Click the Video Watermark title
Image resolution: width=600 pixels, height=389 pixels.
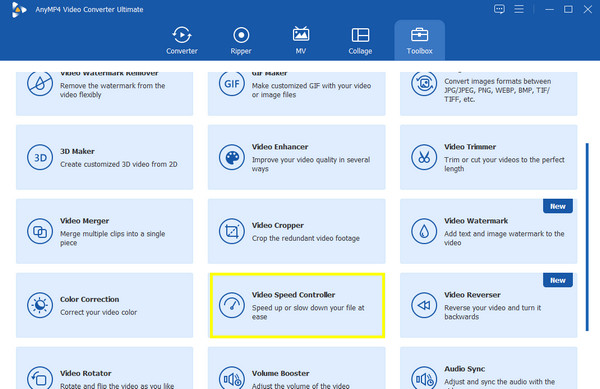(476, 221)
